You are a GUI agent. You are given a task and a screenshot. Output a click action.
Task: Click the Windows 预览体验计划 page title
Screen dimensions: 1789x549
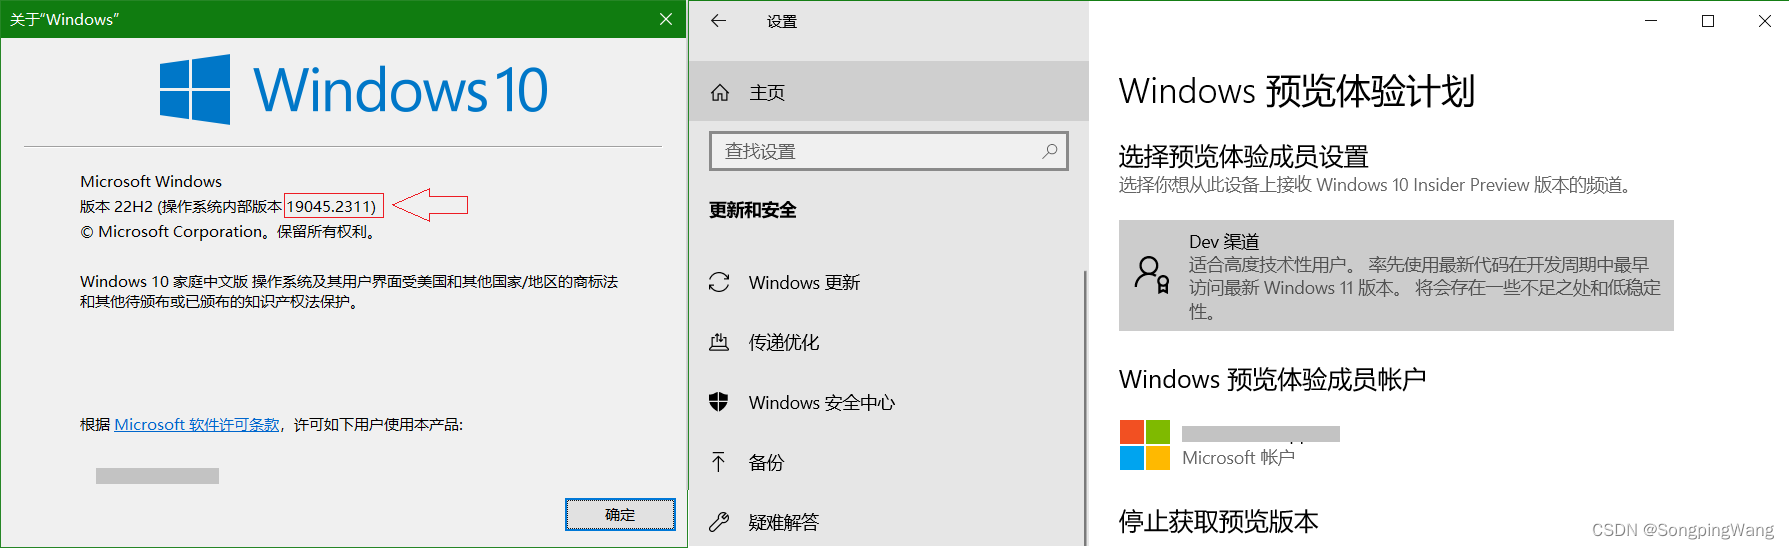pyautogui.click(x=1297, y=91)
